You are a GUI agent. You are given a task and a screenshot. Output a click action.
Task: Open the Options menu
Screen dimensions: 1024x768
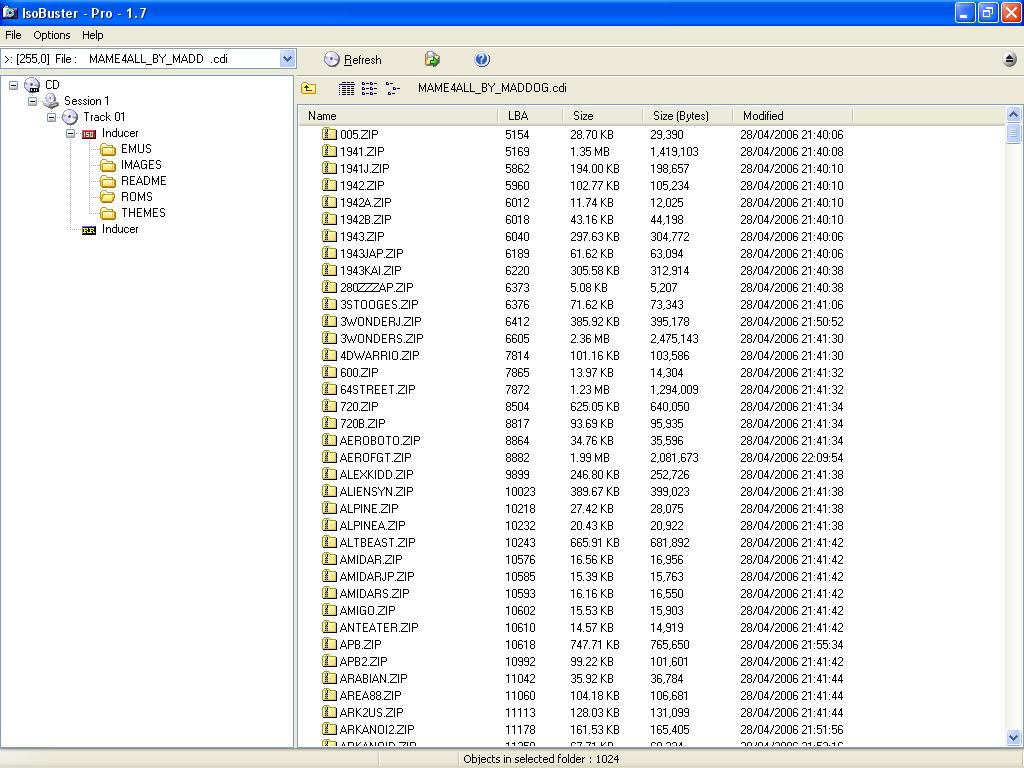pos(52,35)
